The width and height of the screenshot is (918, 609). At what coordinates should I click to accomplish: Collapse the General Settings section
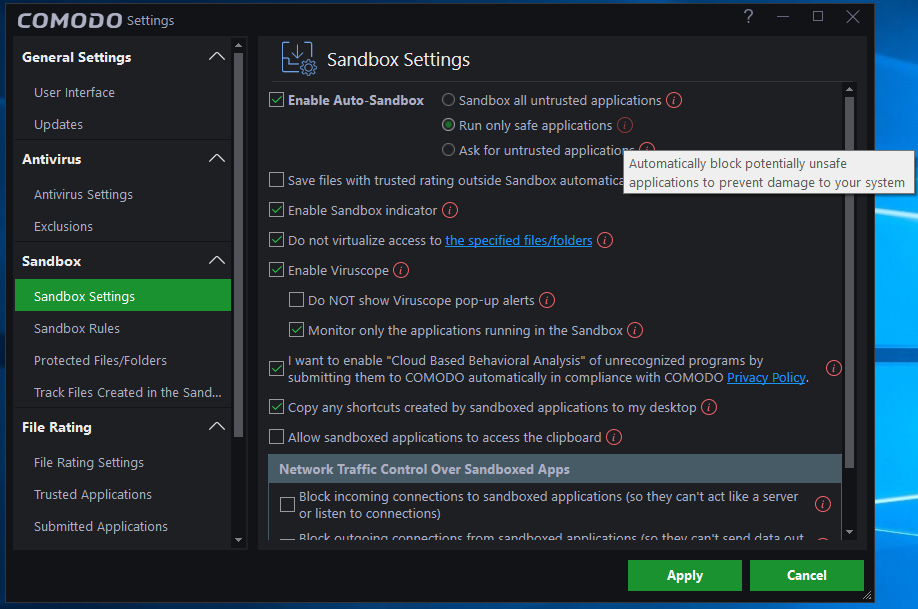click(x=216, y=57)
